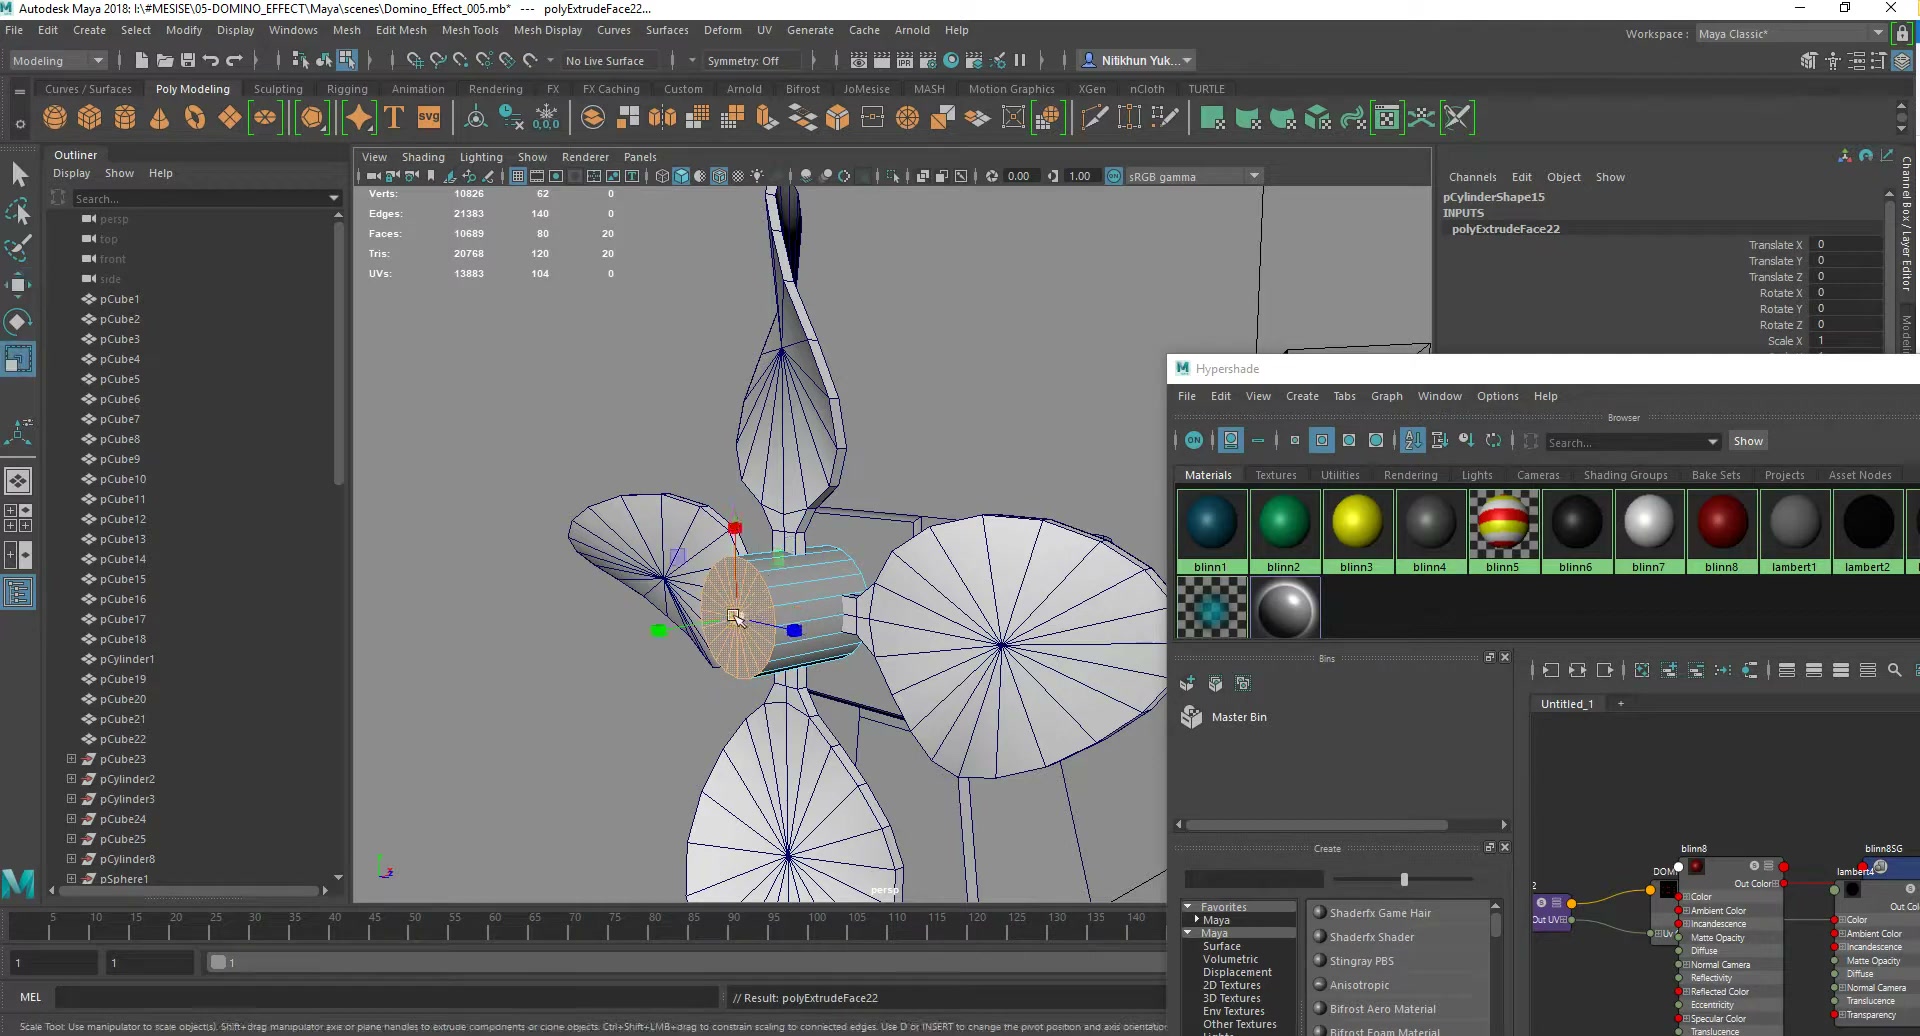Import SVG shelf icon
Image resolution: width=1920 pixels, height=1036 pixels.
429,118
